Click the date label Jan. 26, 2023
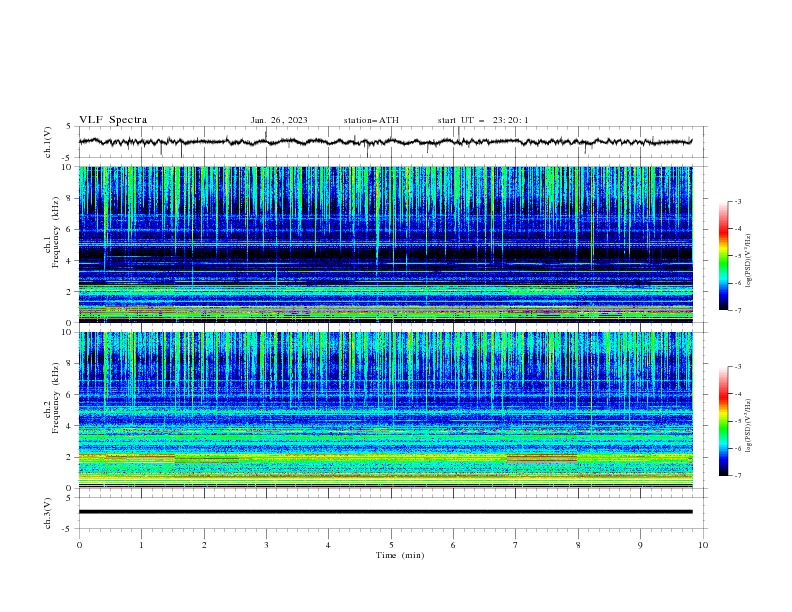Viewport: 792px width, 612px height. (x=279, y=120)
